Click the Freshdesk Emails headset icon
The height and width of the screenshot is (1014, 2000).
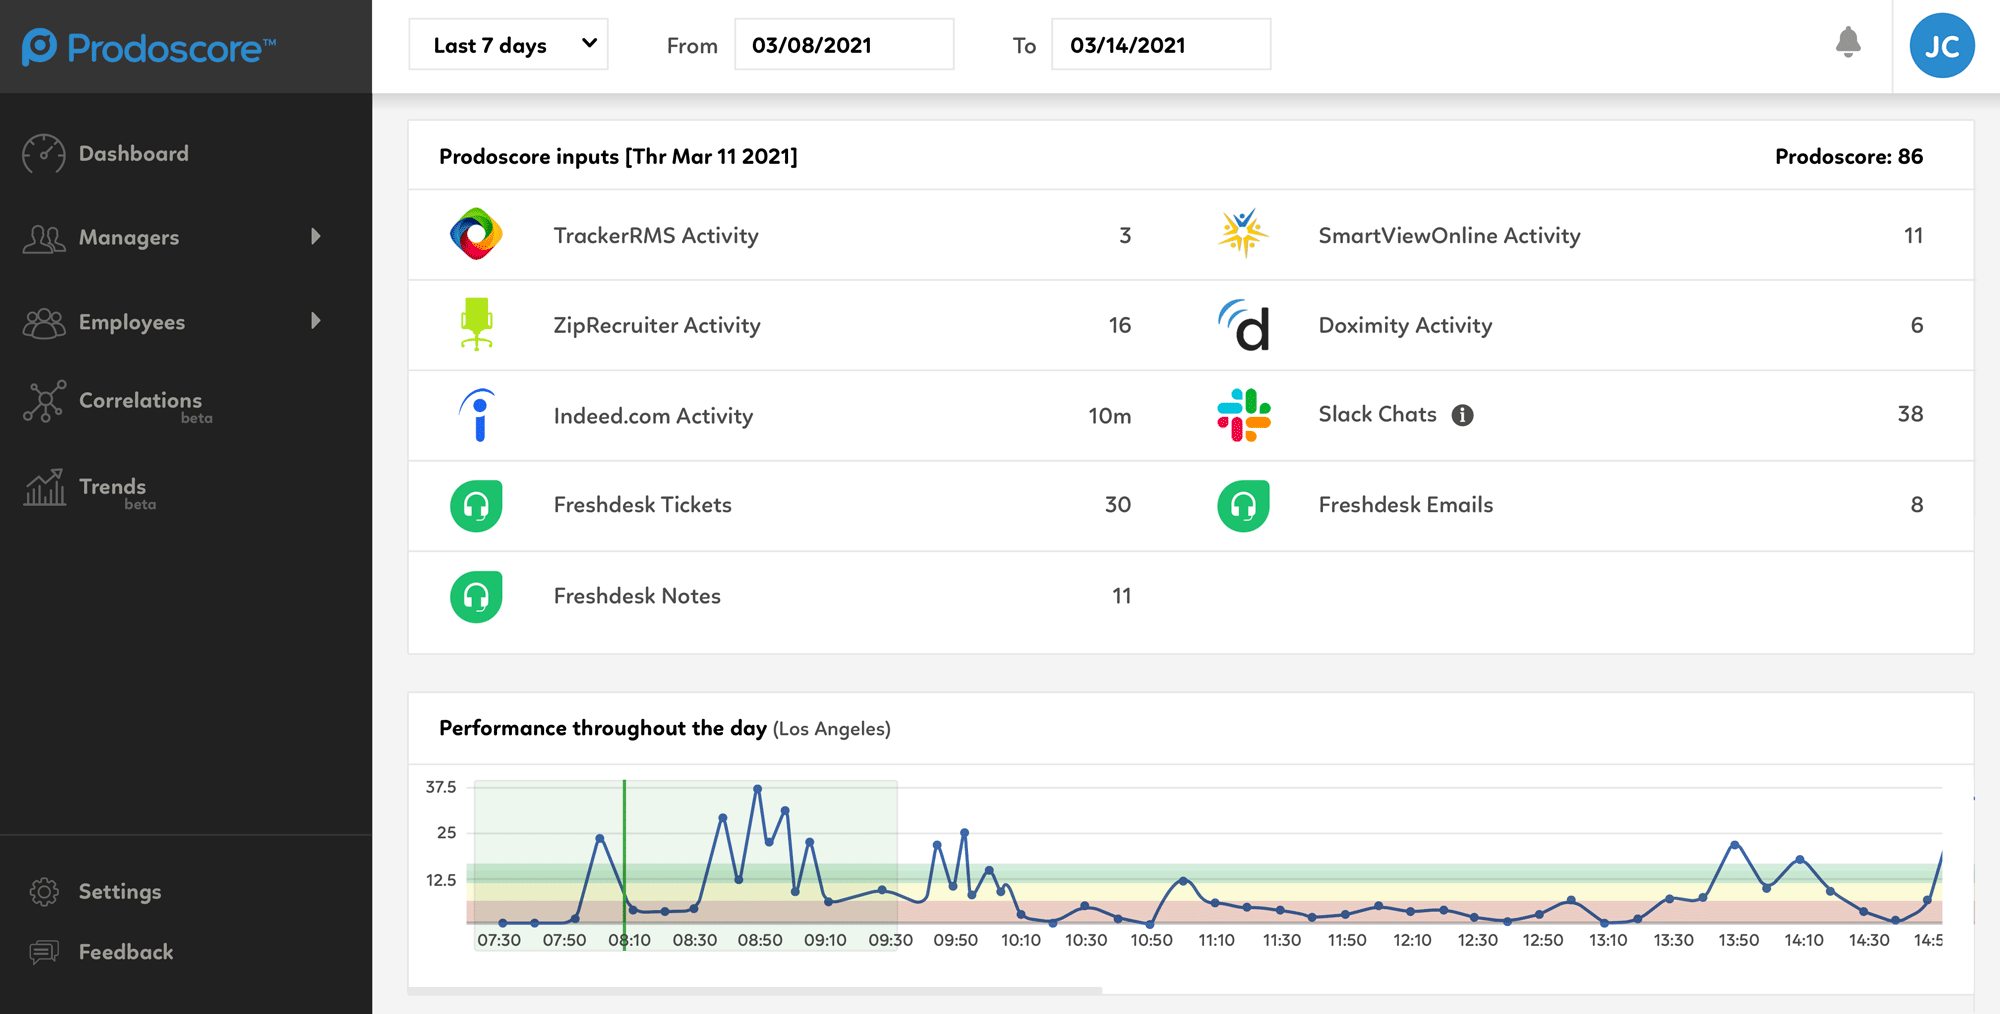[x=1243, y=505]
